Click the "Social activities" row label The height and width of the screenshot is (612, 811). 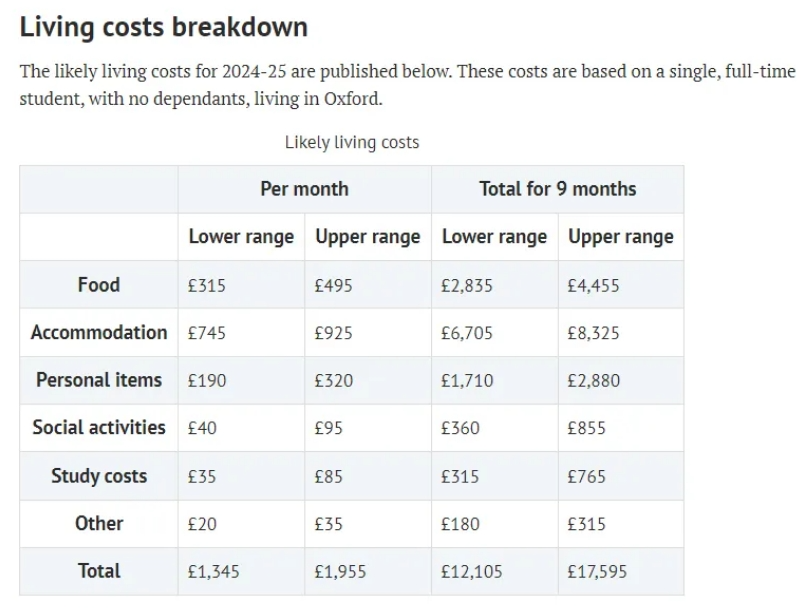(x=98, y=428)
